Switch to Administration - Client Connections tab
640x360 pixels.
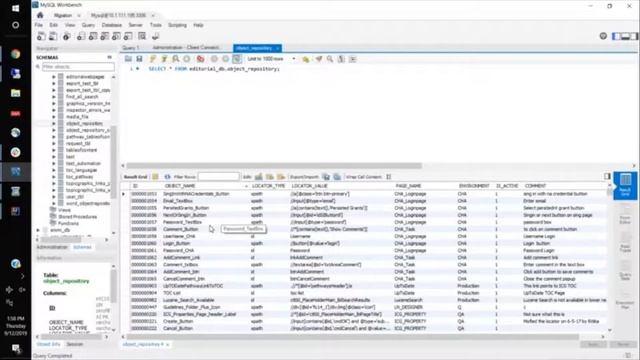click(x=186, y=48)
